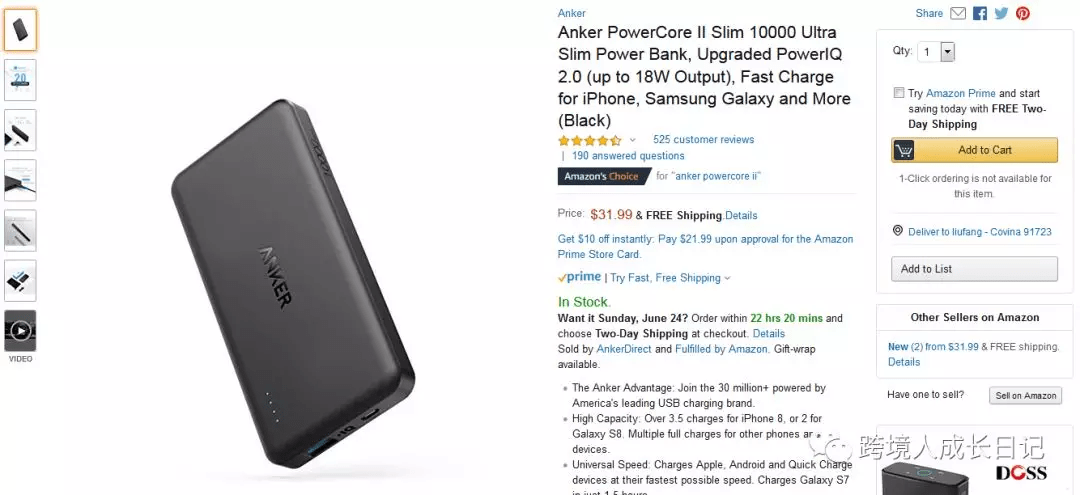Click the Prime logo badge

pyautogui.click(x=579, y=277)
